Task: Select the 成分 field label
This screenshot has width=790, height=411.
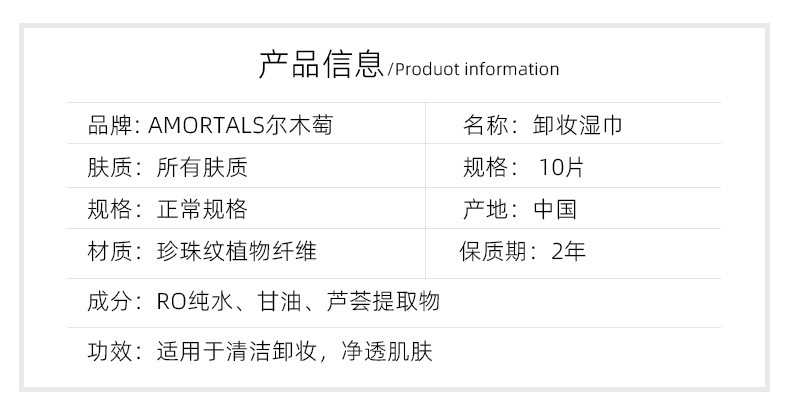Action: [x=109, y=301]
